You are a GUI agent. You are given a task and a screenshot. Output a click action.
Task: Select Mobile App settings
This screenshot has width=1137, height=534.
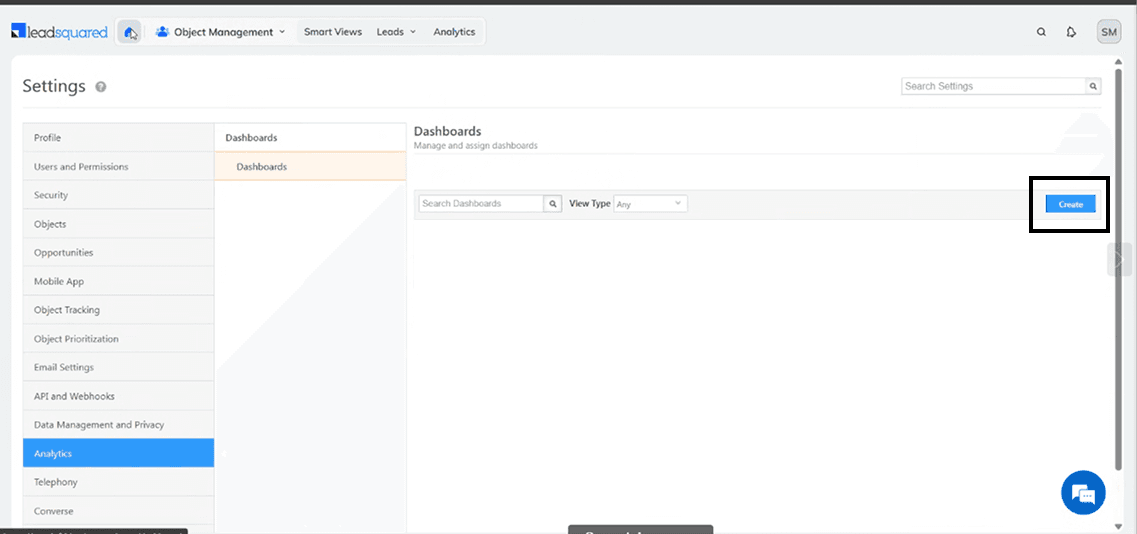(118, 282)
